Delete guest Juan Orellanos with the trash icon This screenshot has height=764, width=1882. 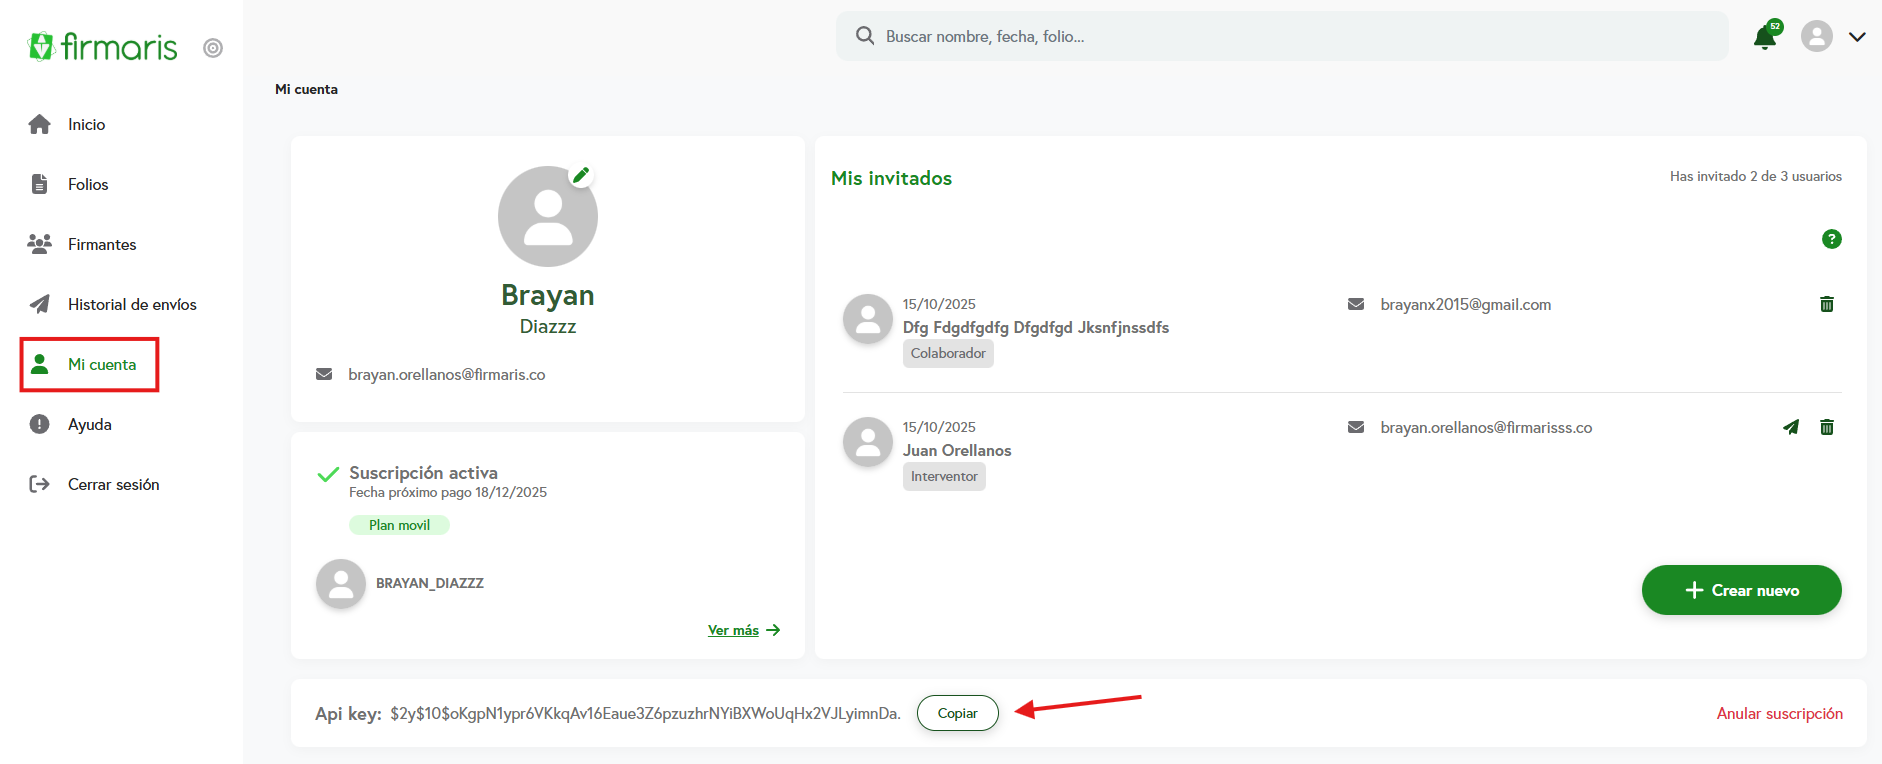coord(1826,427)
